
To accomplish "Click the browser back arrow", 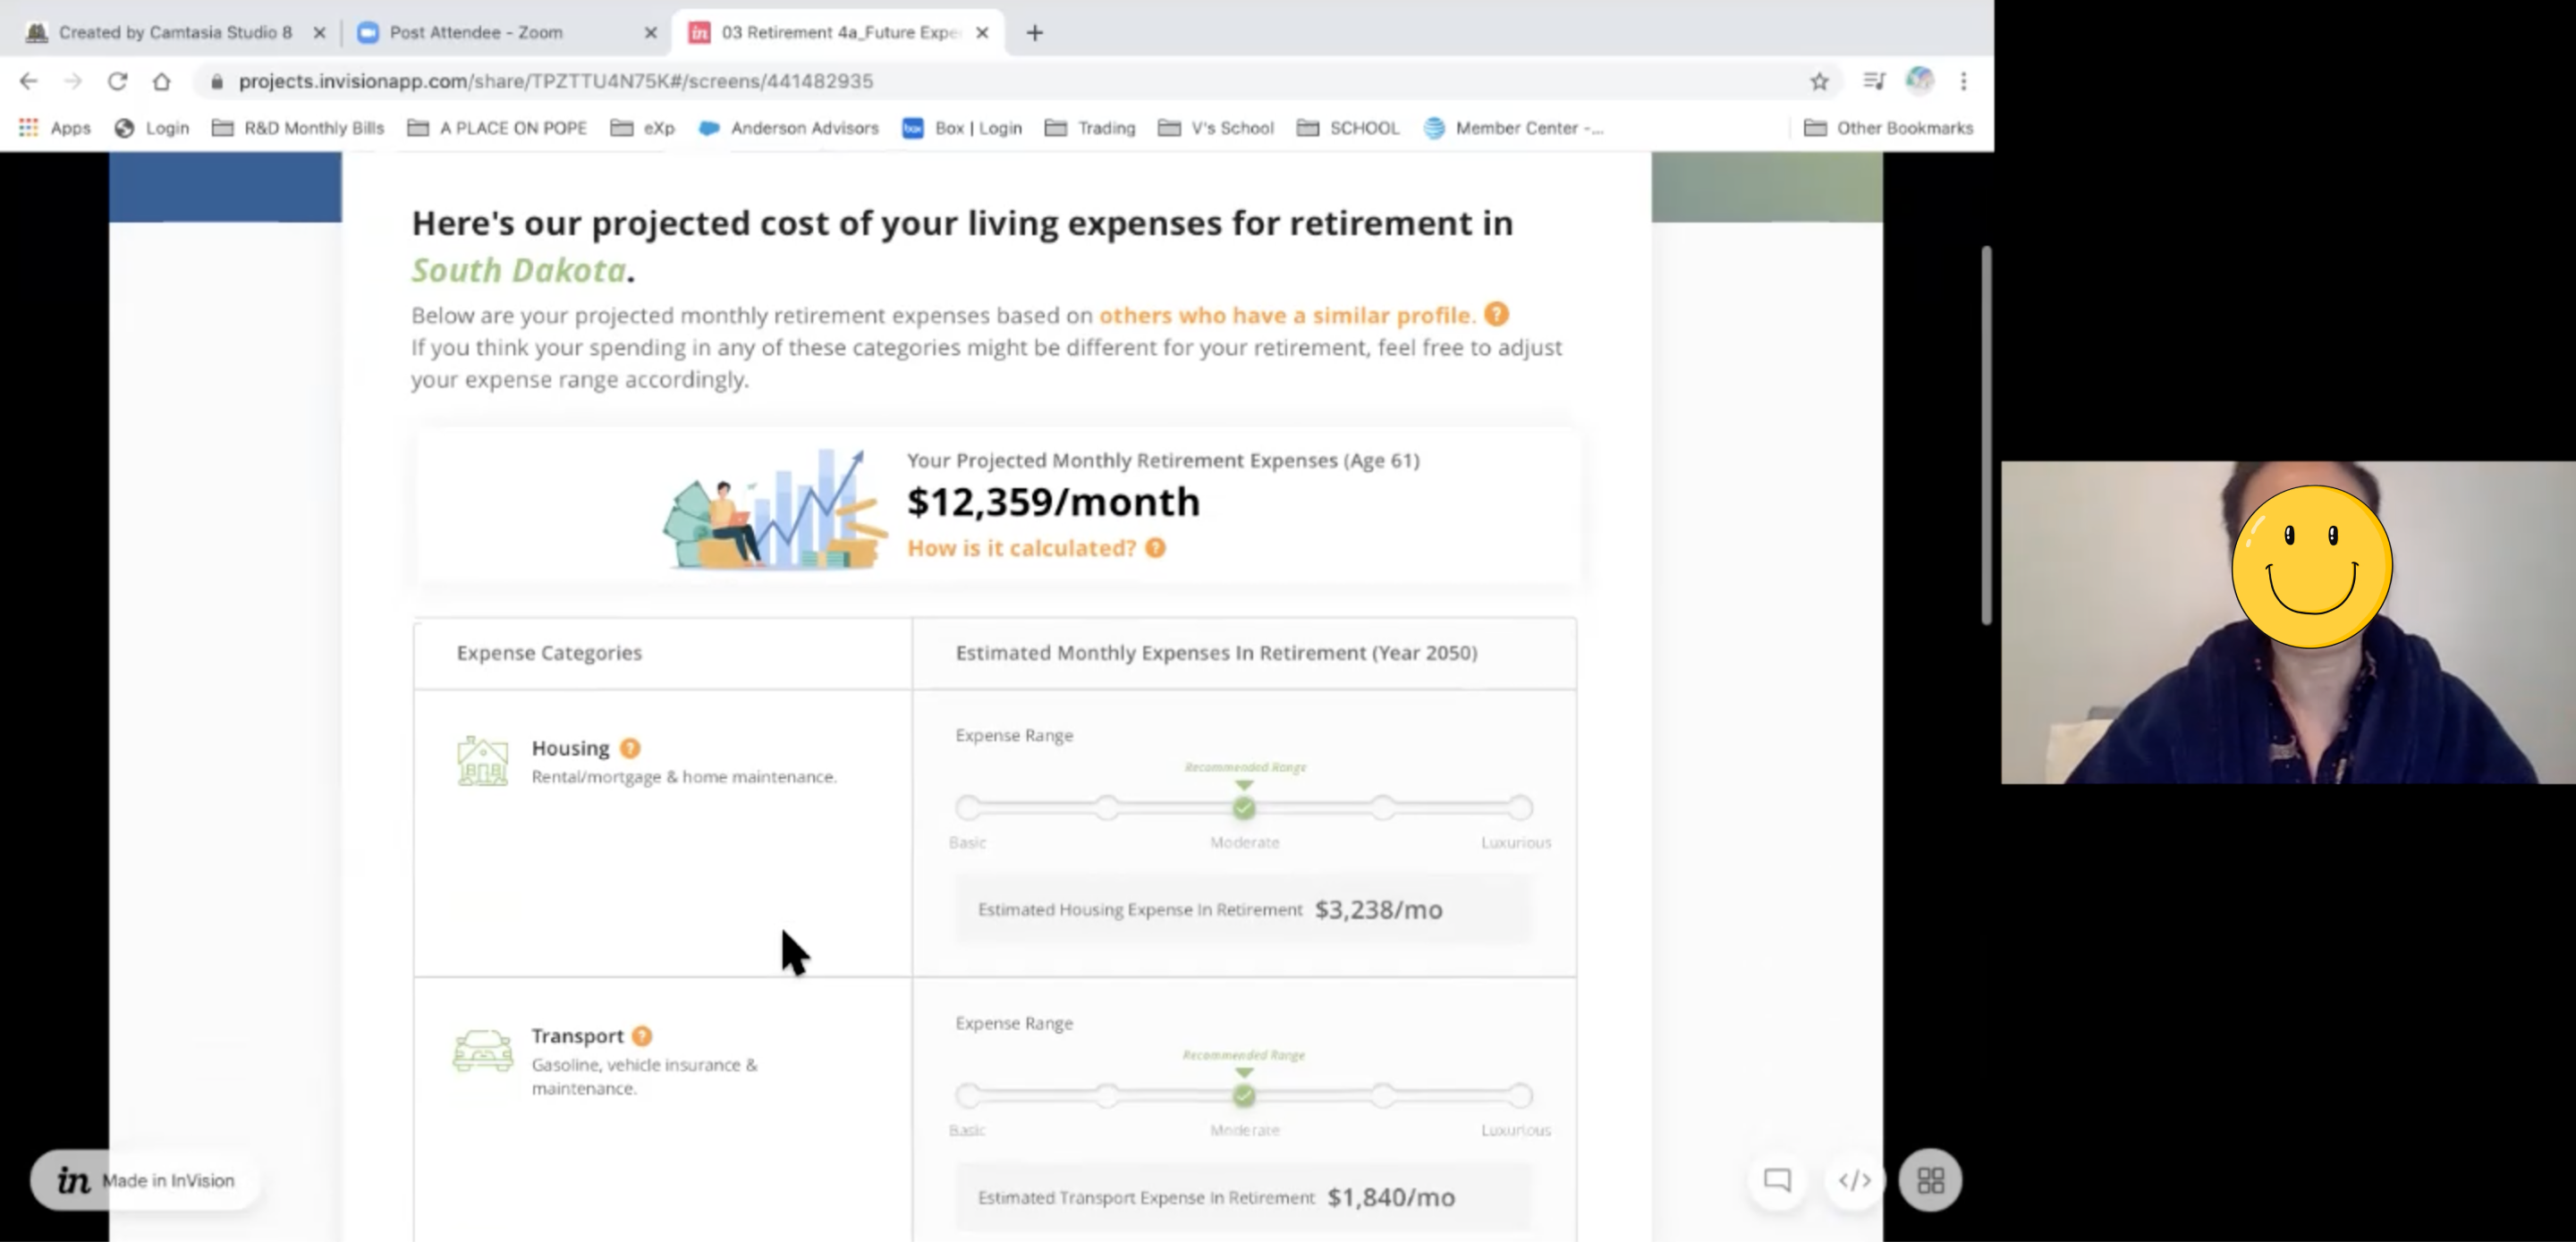I will [29, 81].
